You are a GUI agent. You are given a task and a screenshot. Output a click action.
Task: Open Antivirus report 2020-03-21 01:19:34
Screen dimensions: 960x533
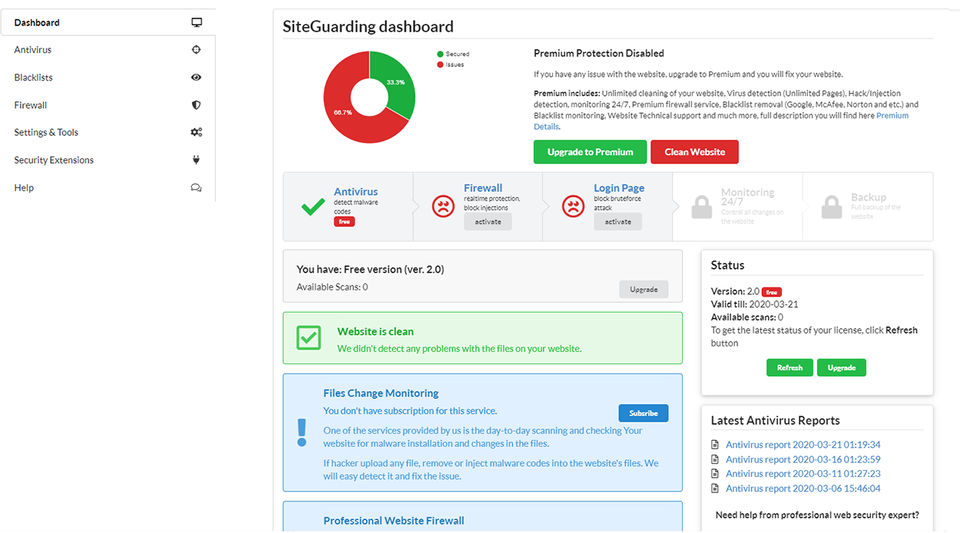click(803, 444)
